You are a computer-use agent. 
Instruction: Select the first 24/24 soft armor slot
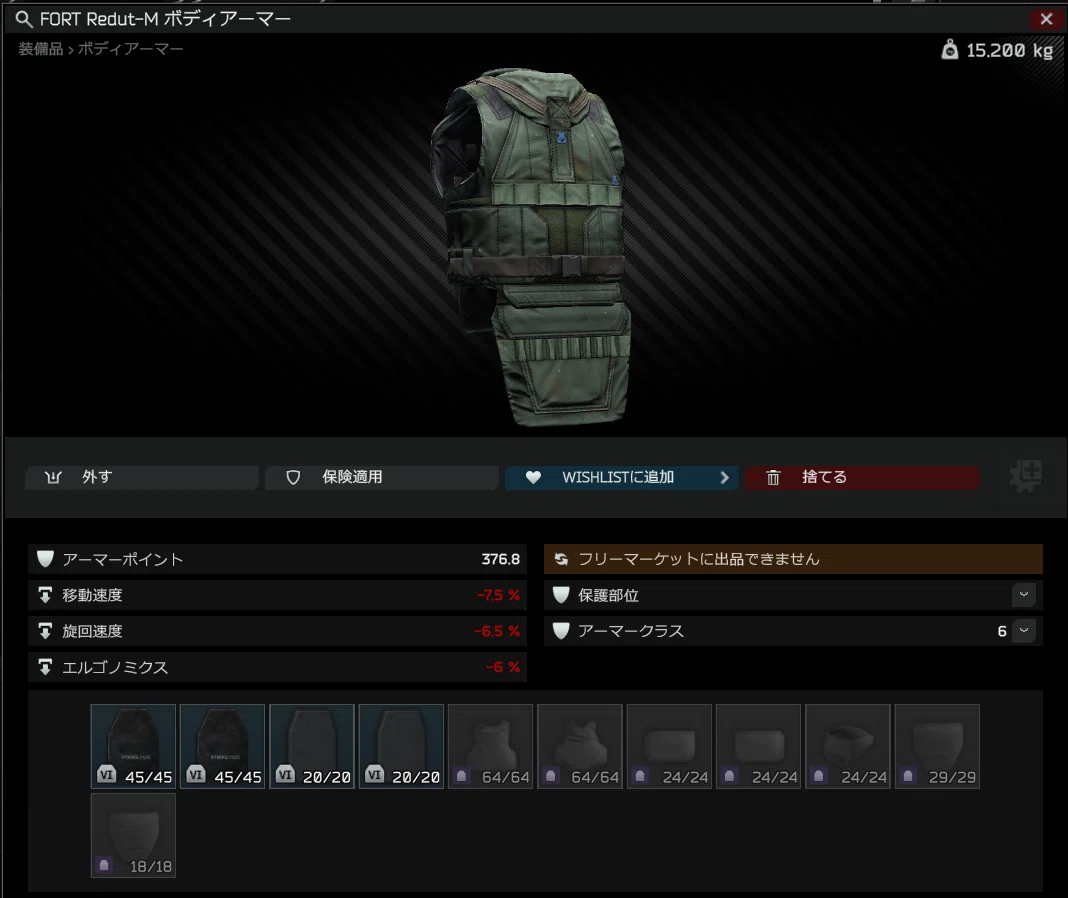(669, 746)
